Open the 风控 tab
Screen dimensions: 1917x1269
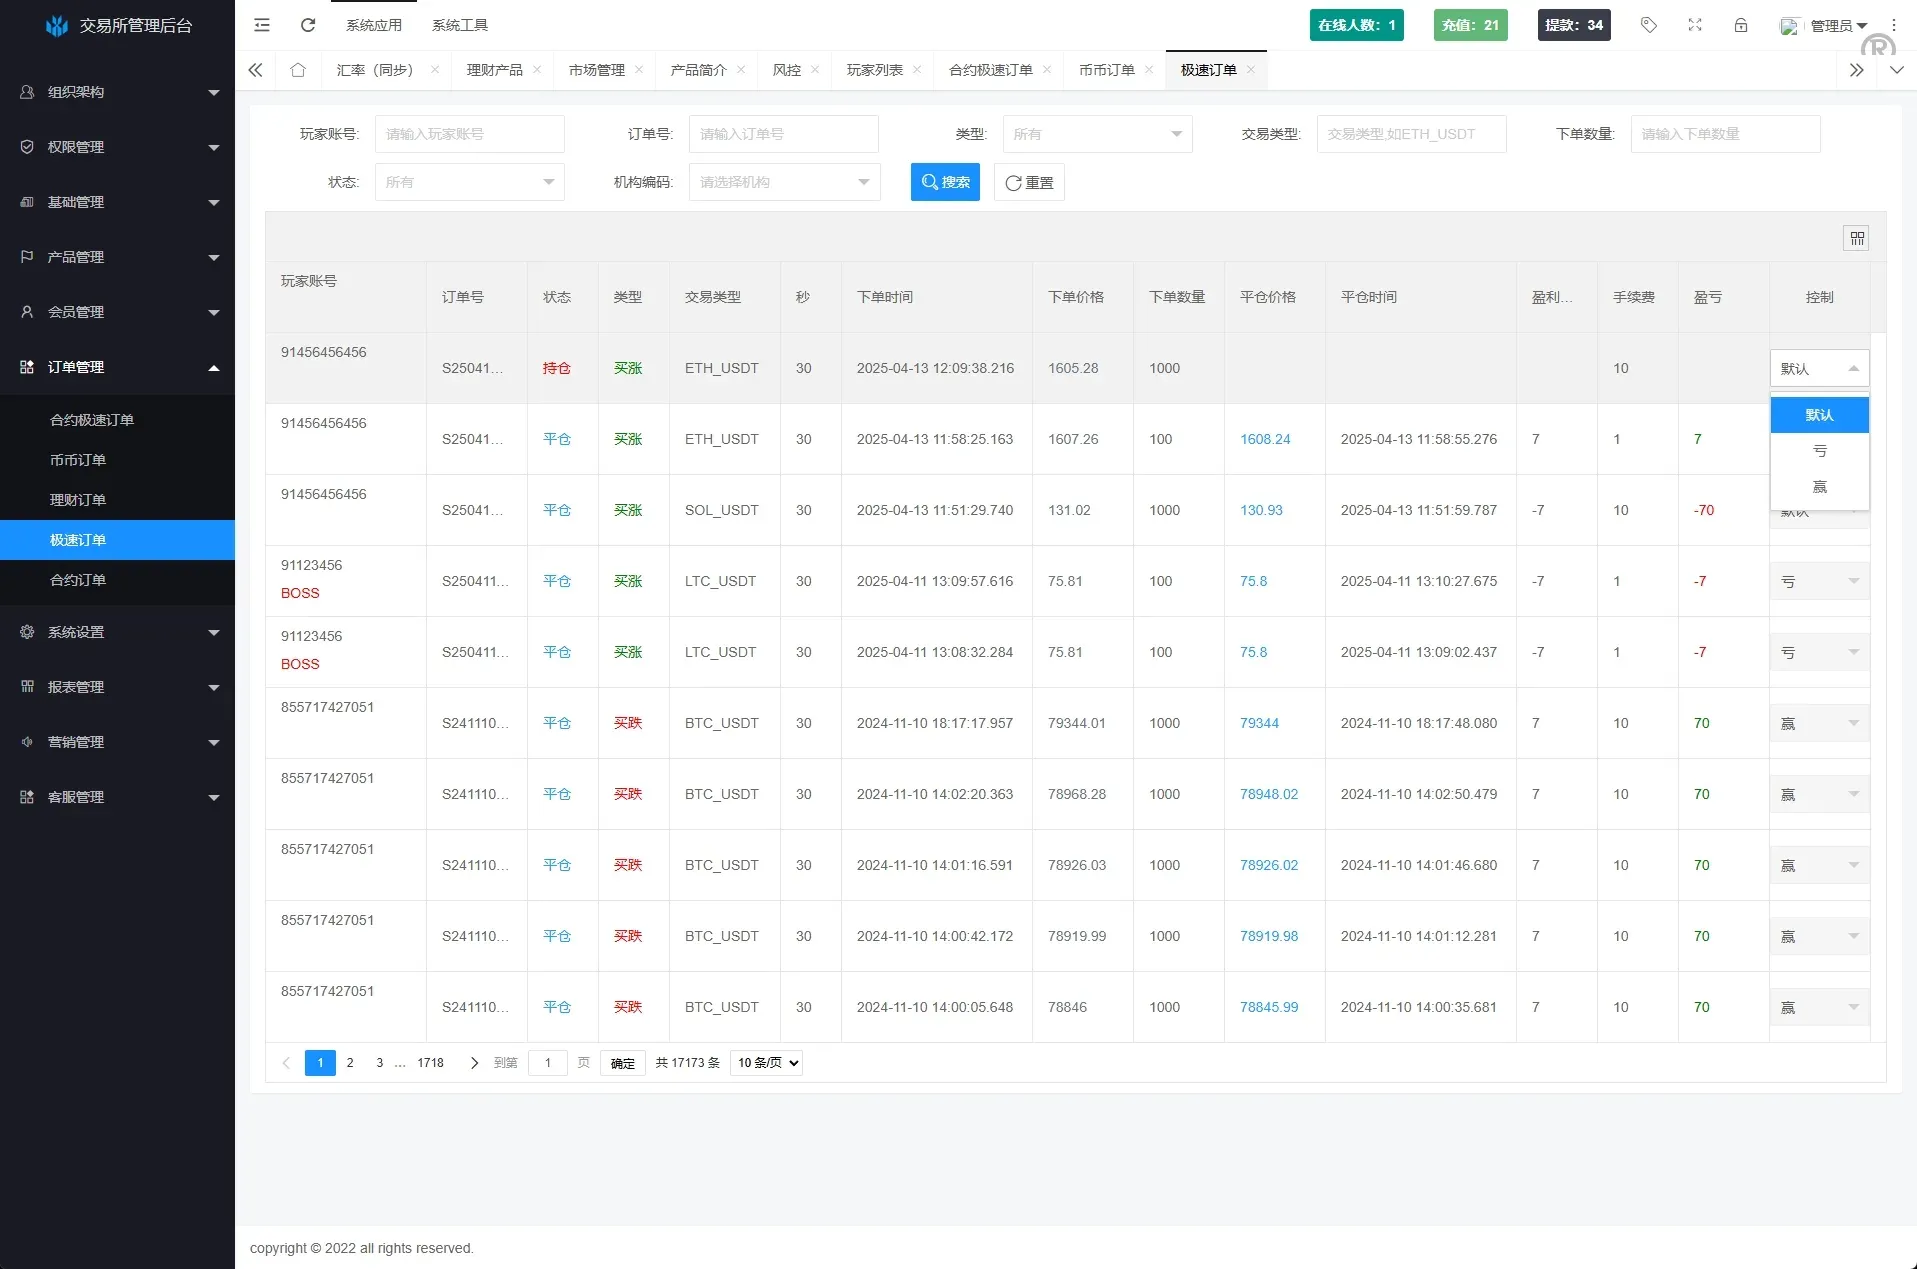pos(787,70)
